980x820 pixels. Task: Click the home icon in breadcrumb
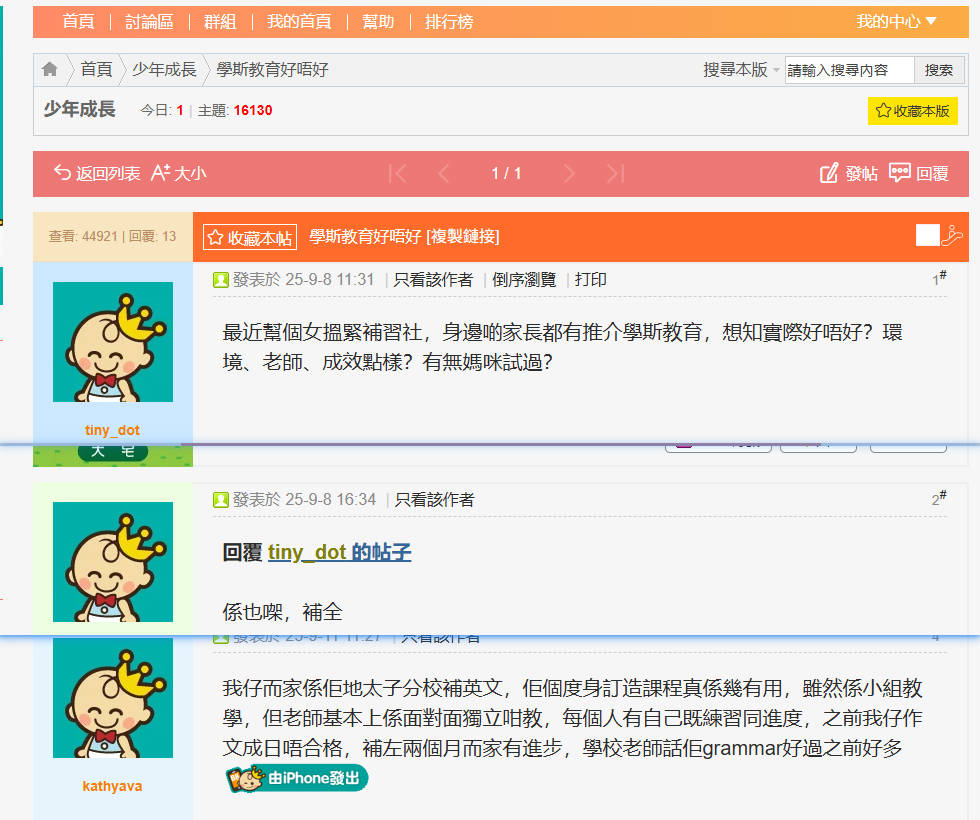(x=50, y=69)
